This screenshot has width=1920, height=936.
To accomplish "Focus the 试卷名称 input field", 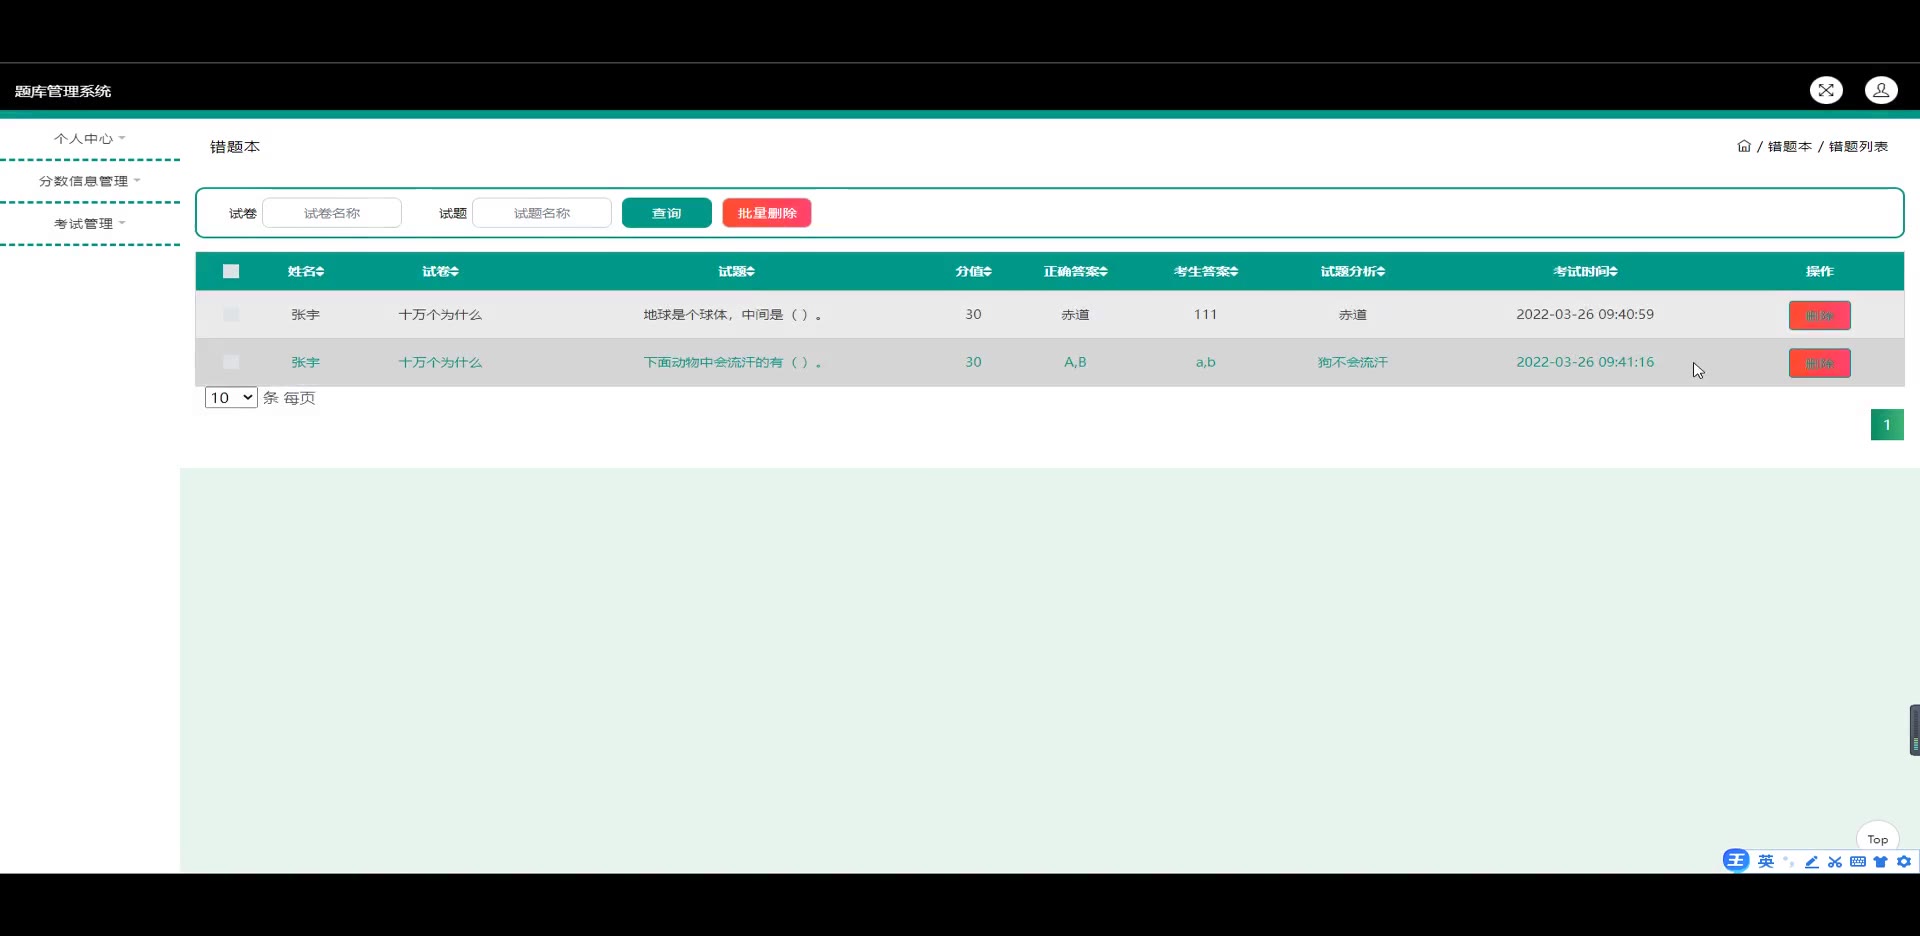I will click(x=332, y=213).
